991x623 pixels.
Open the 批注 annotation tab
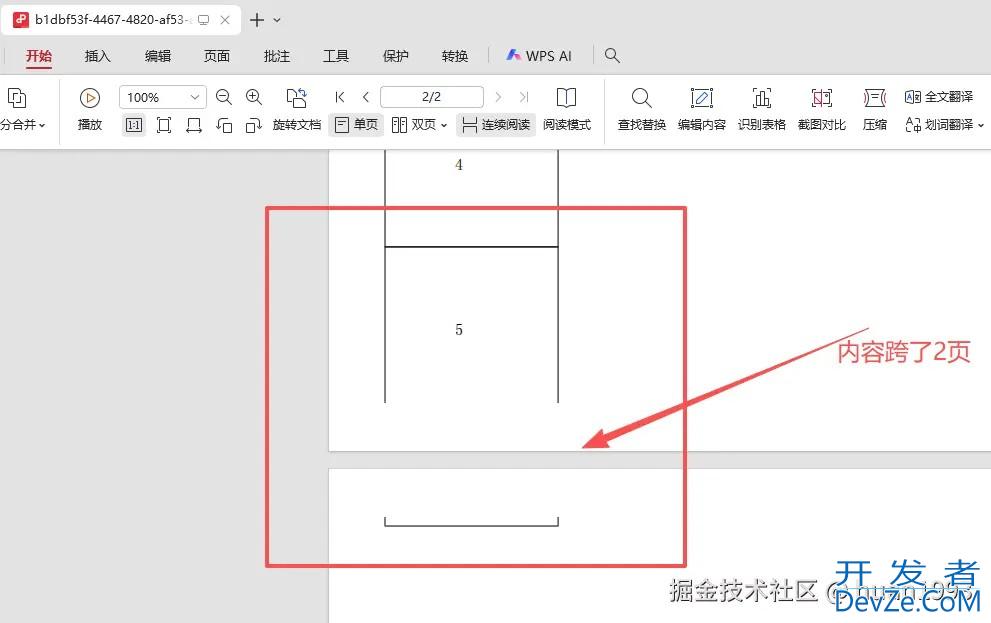tap(277, 56)
